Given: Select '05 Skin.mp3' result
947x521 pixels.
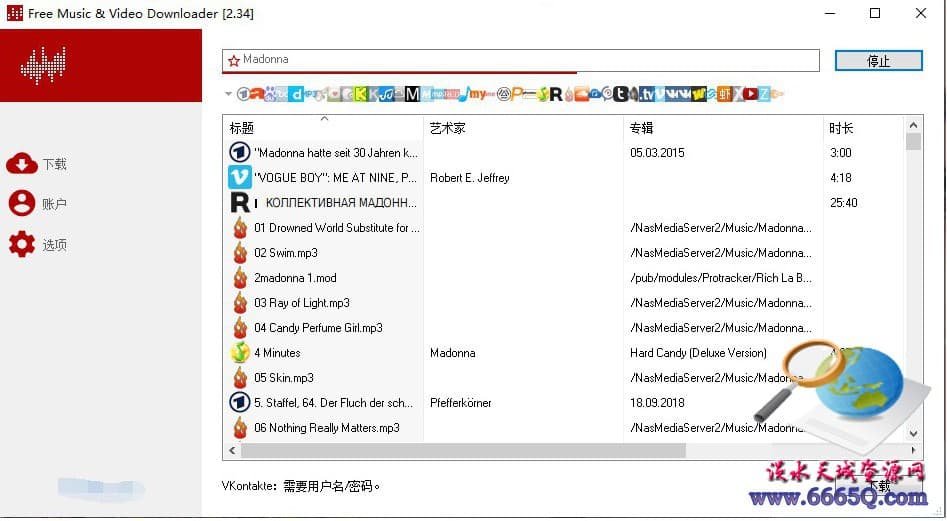Looking at the screenshot, I should click(284, 378).
